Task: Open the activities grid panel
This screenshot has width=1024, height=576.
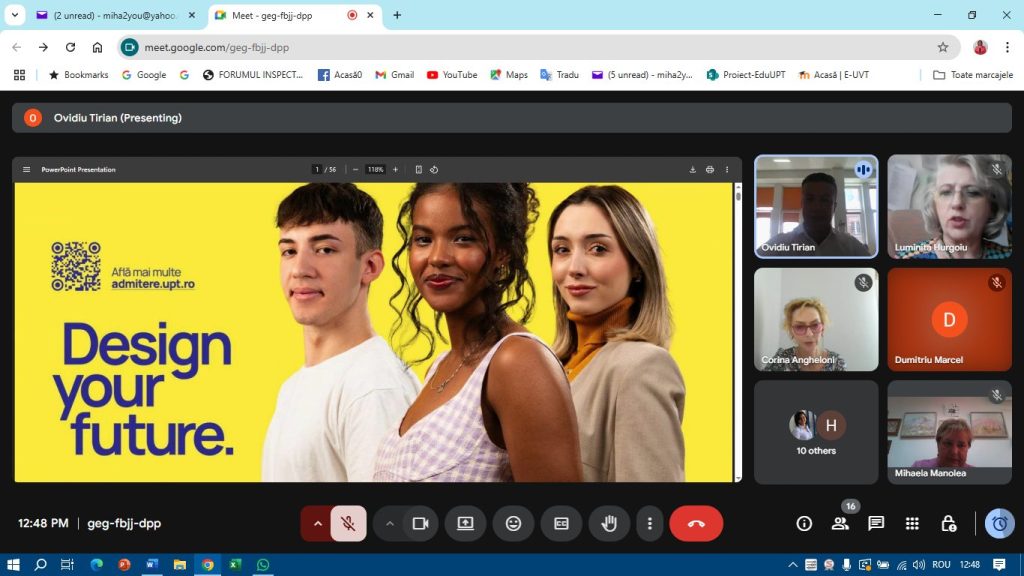Action: coord(912,523)
